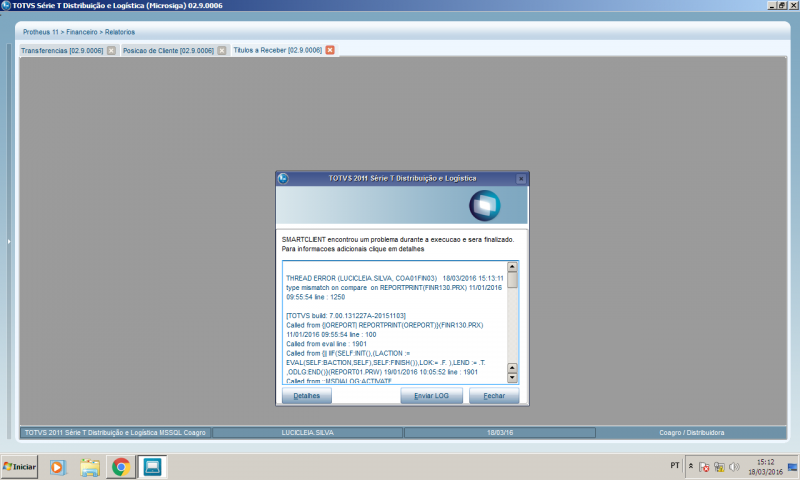Click the TOTVS logo in dialog banner
This screenshot has width=800, height=480.
(485, 206)
